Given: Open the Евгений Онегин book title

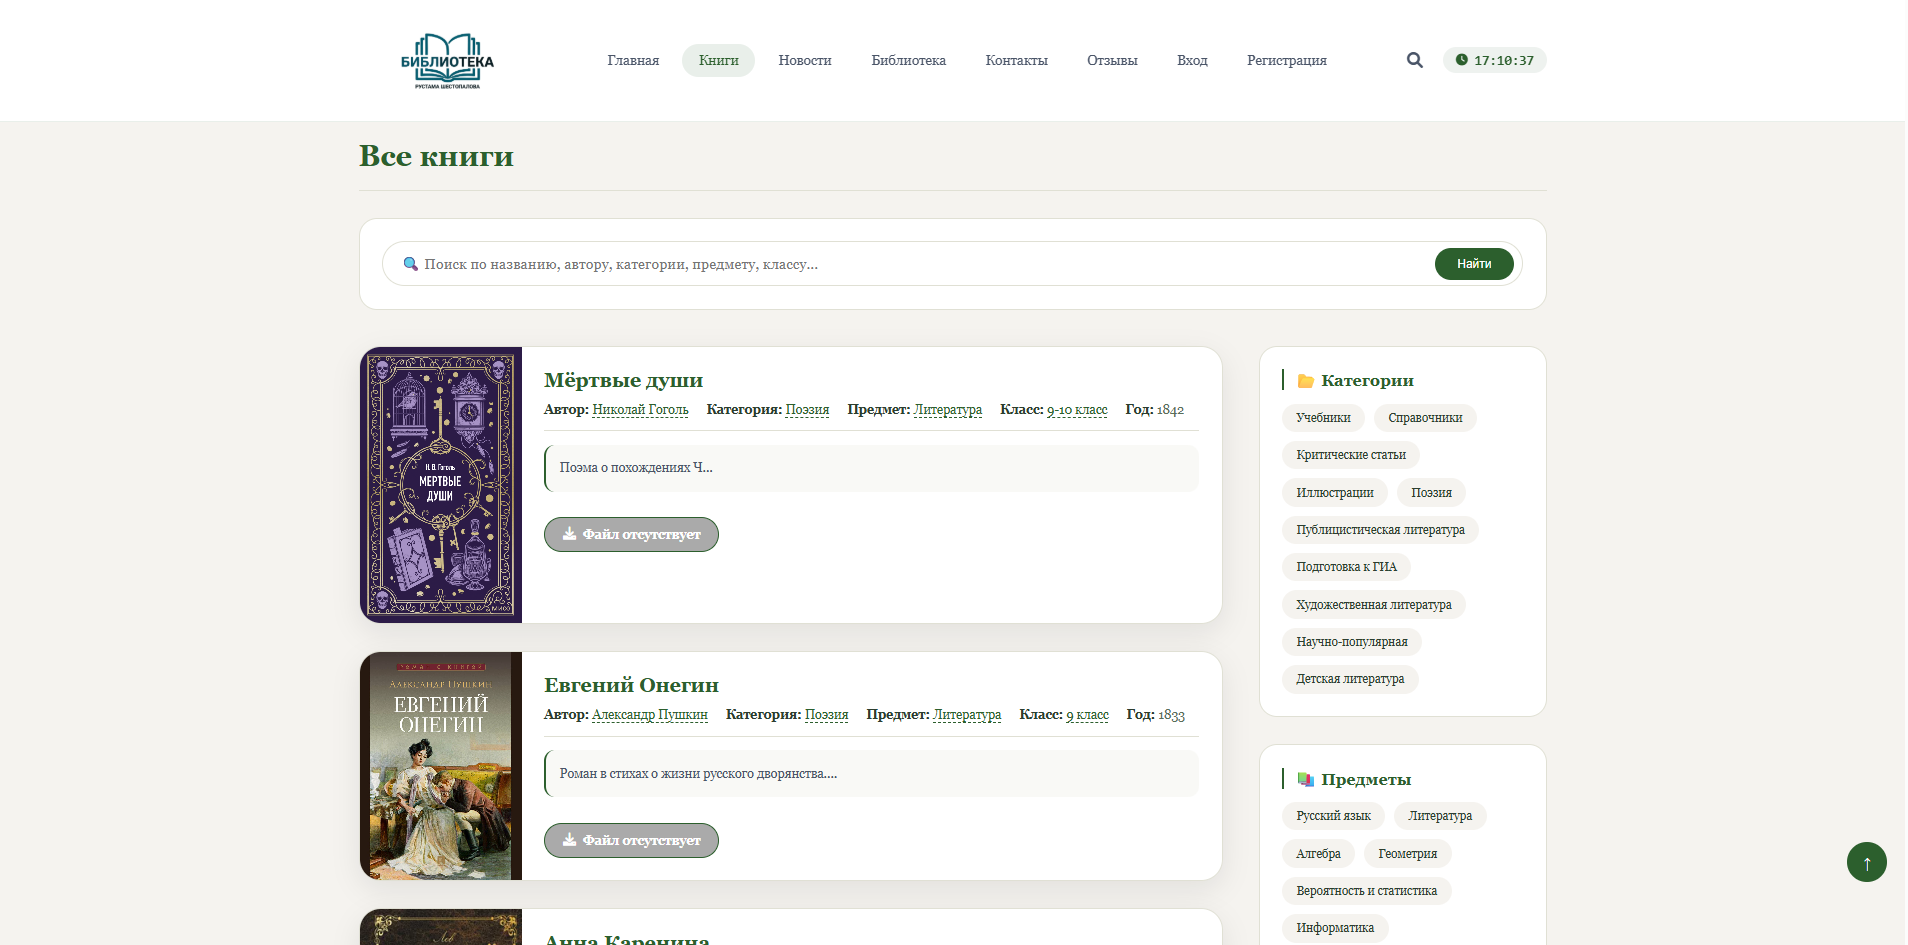Looking at the screenshot, I should (631, 685).
